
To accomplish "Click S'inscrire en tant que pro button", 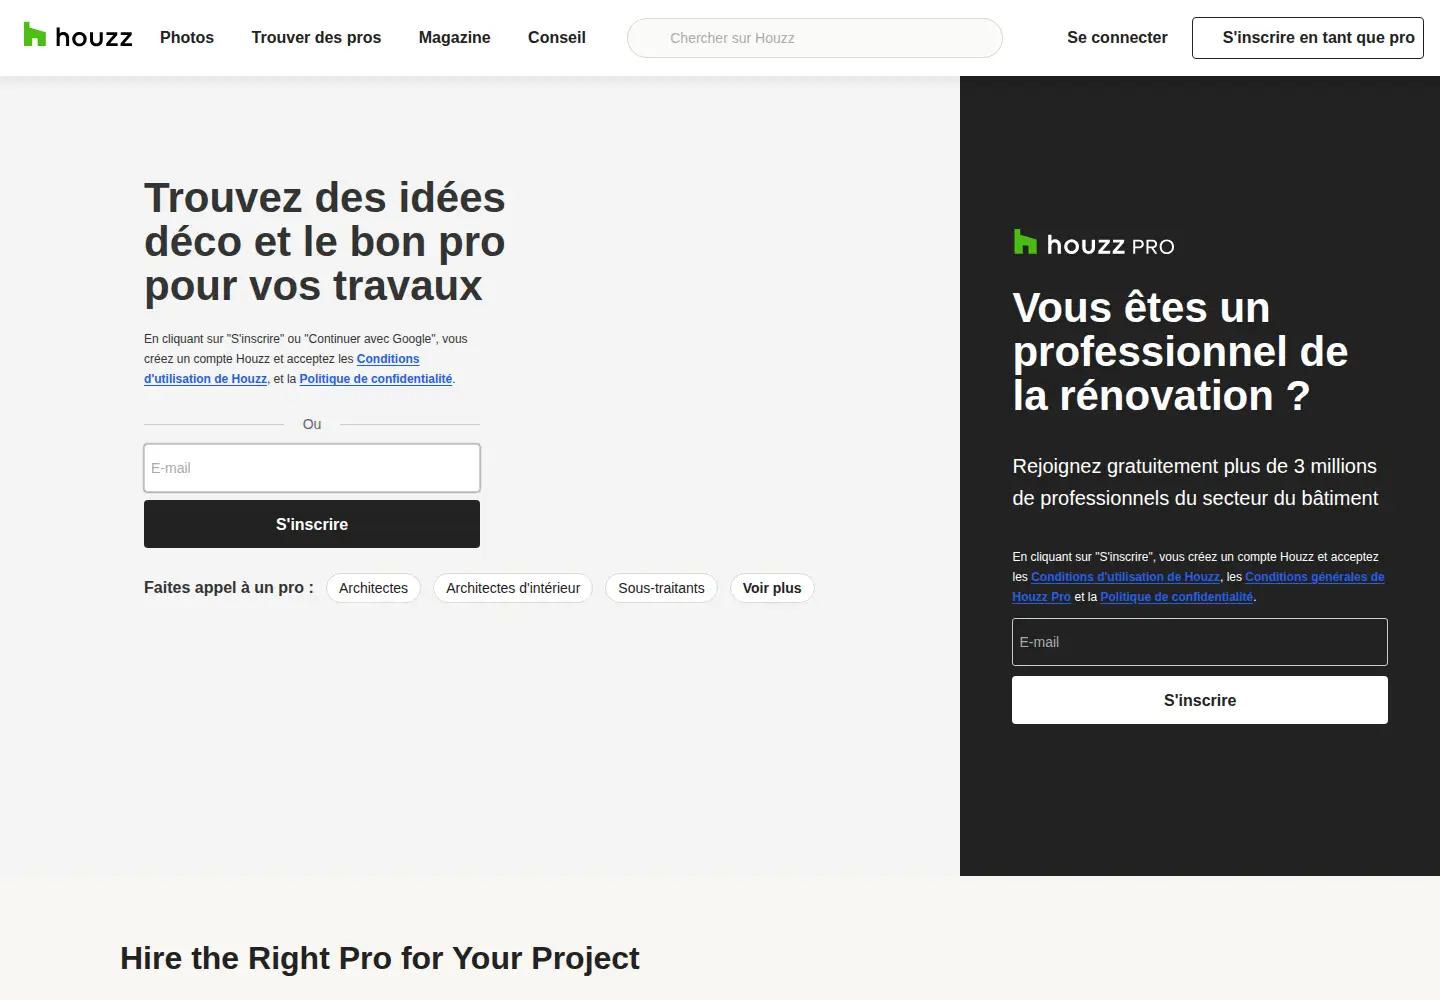I will [x=1308, y=38].
